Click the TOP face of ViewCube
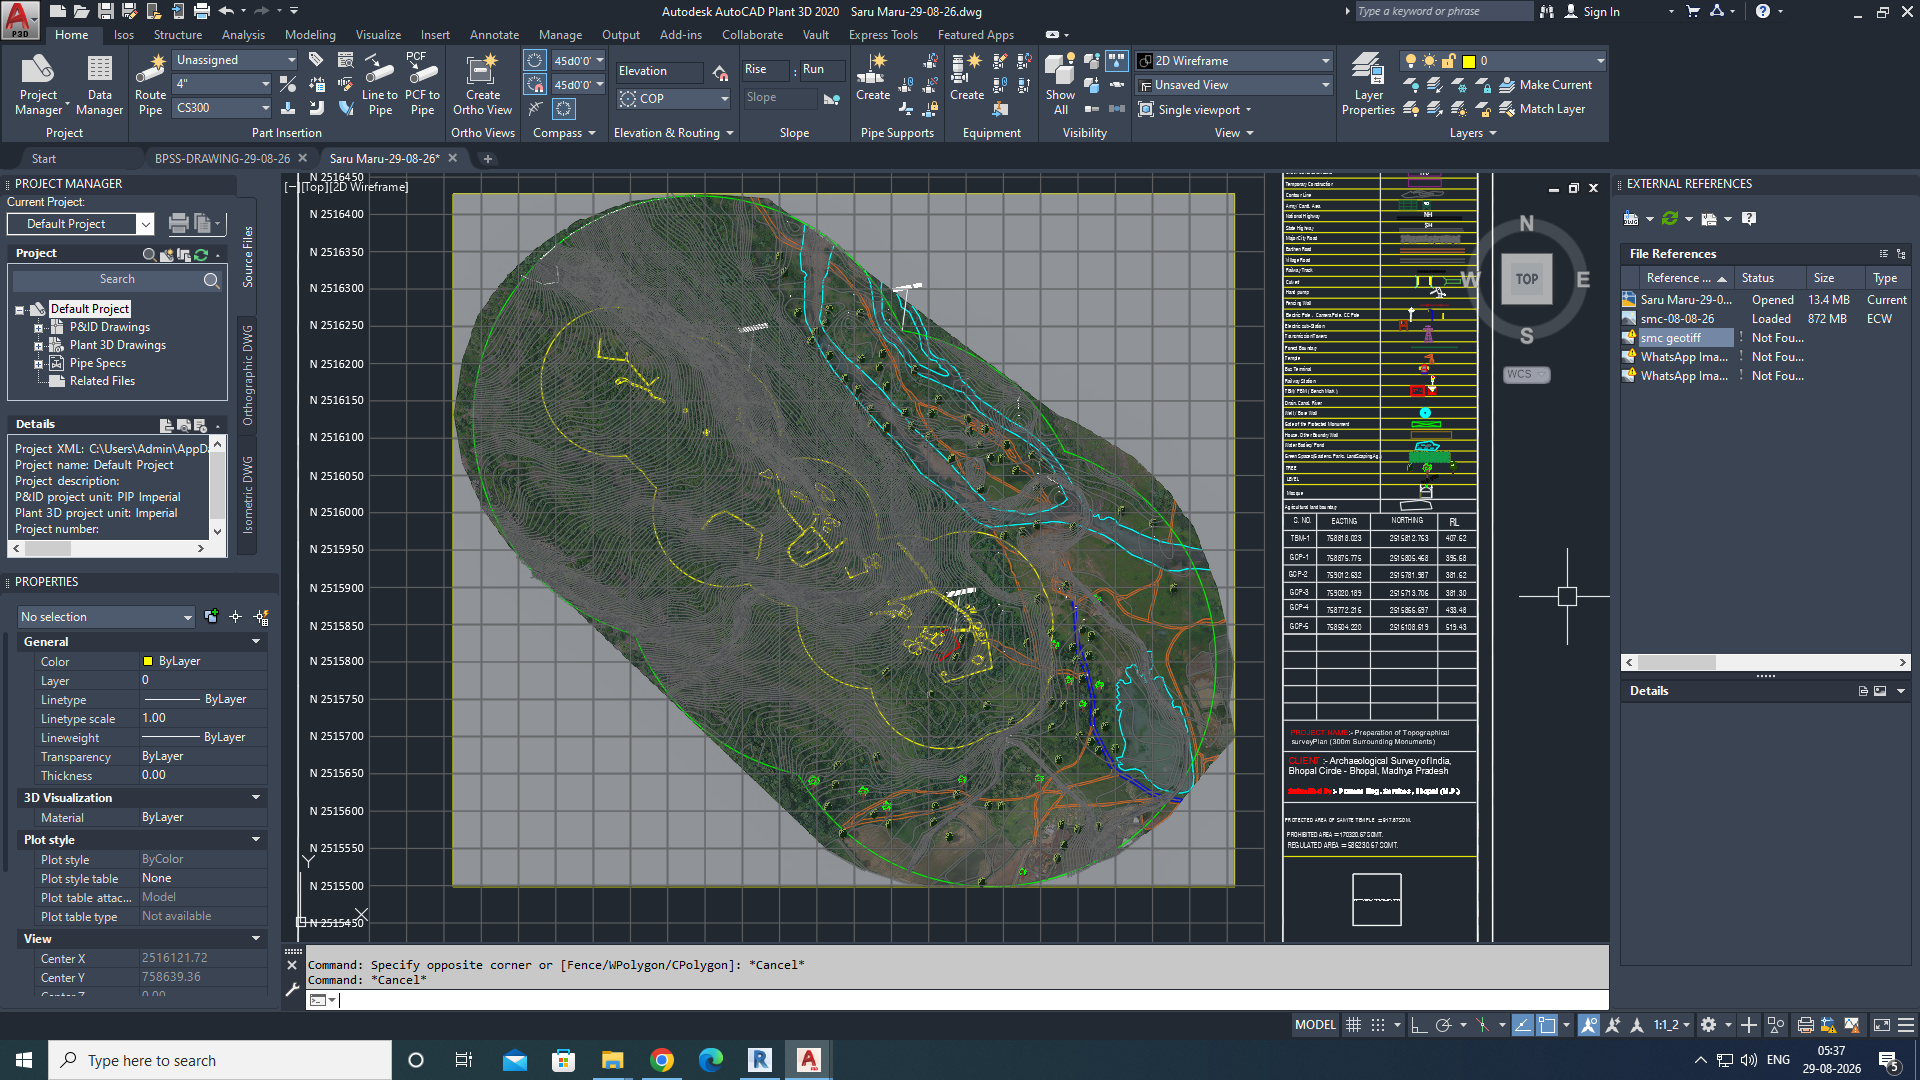Image resolution: width=1920 pixels, height=1080 pixels. pyautogui.click(x=1526, y=279)
